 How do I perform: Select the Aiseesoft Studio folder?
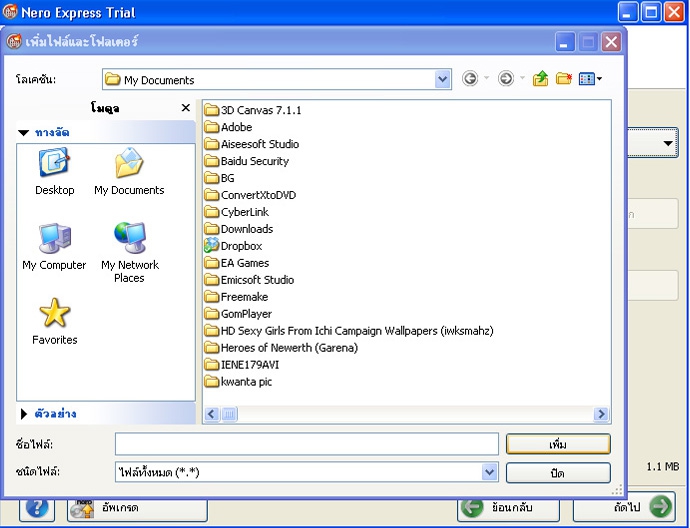click(252, 144)
